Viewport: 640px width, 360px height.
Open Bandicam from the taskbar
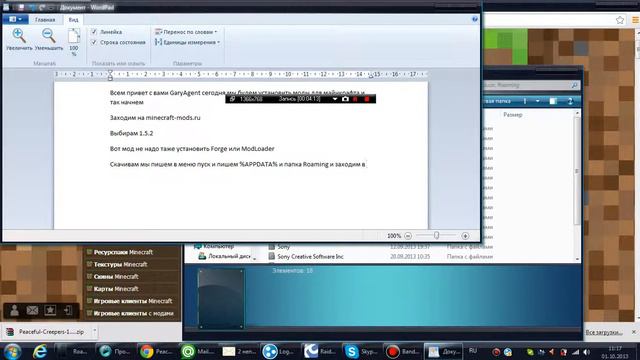pos(402,351)
